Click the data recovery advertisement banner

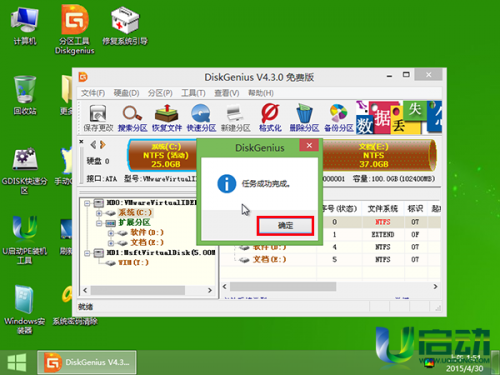click(x=399, y=117)
